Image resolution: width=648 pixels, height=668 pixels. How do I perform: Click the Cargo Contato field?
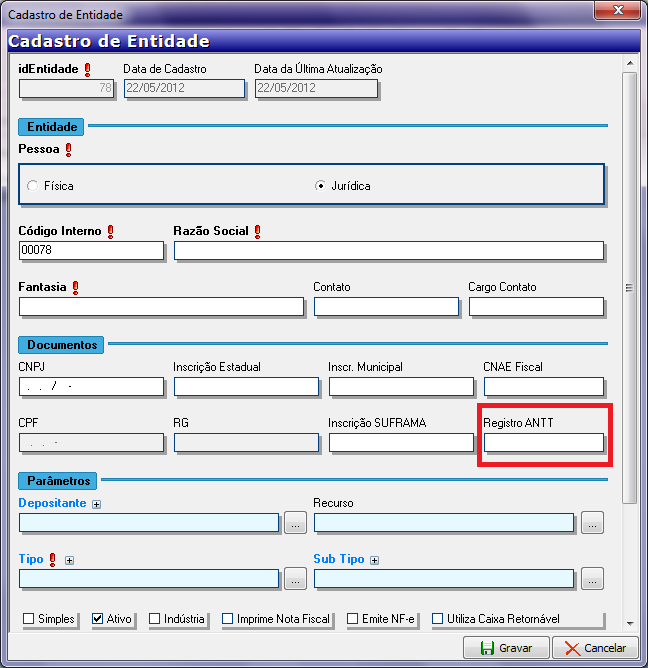pyautogui.click(x=536, y=307)
